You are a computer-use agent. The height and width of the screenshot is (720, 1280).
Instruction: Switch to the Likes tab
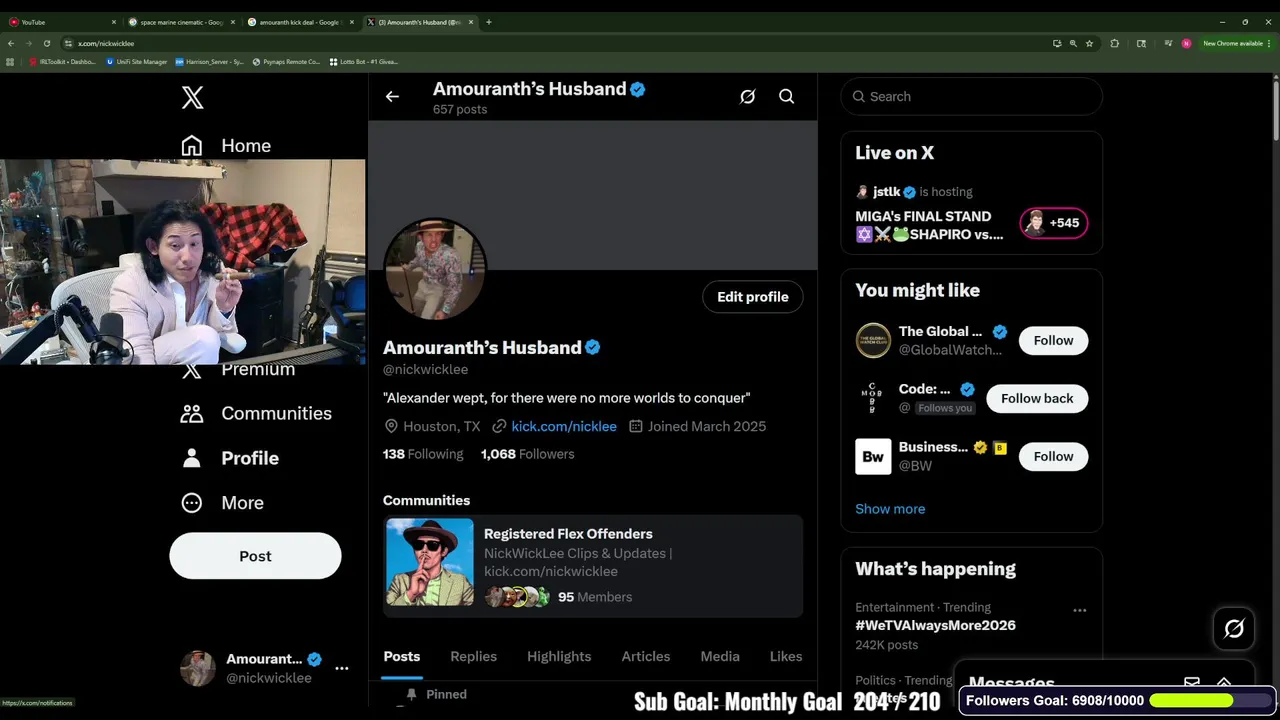click(786, 656)
